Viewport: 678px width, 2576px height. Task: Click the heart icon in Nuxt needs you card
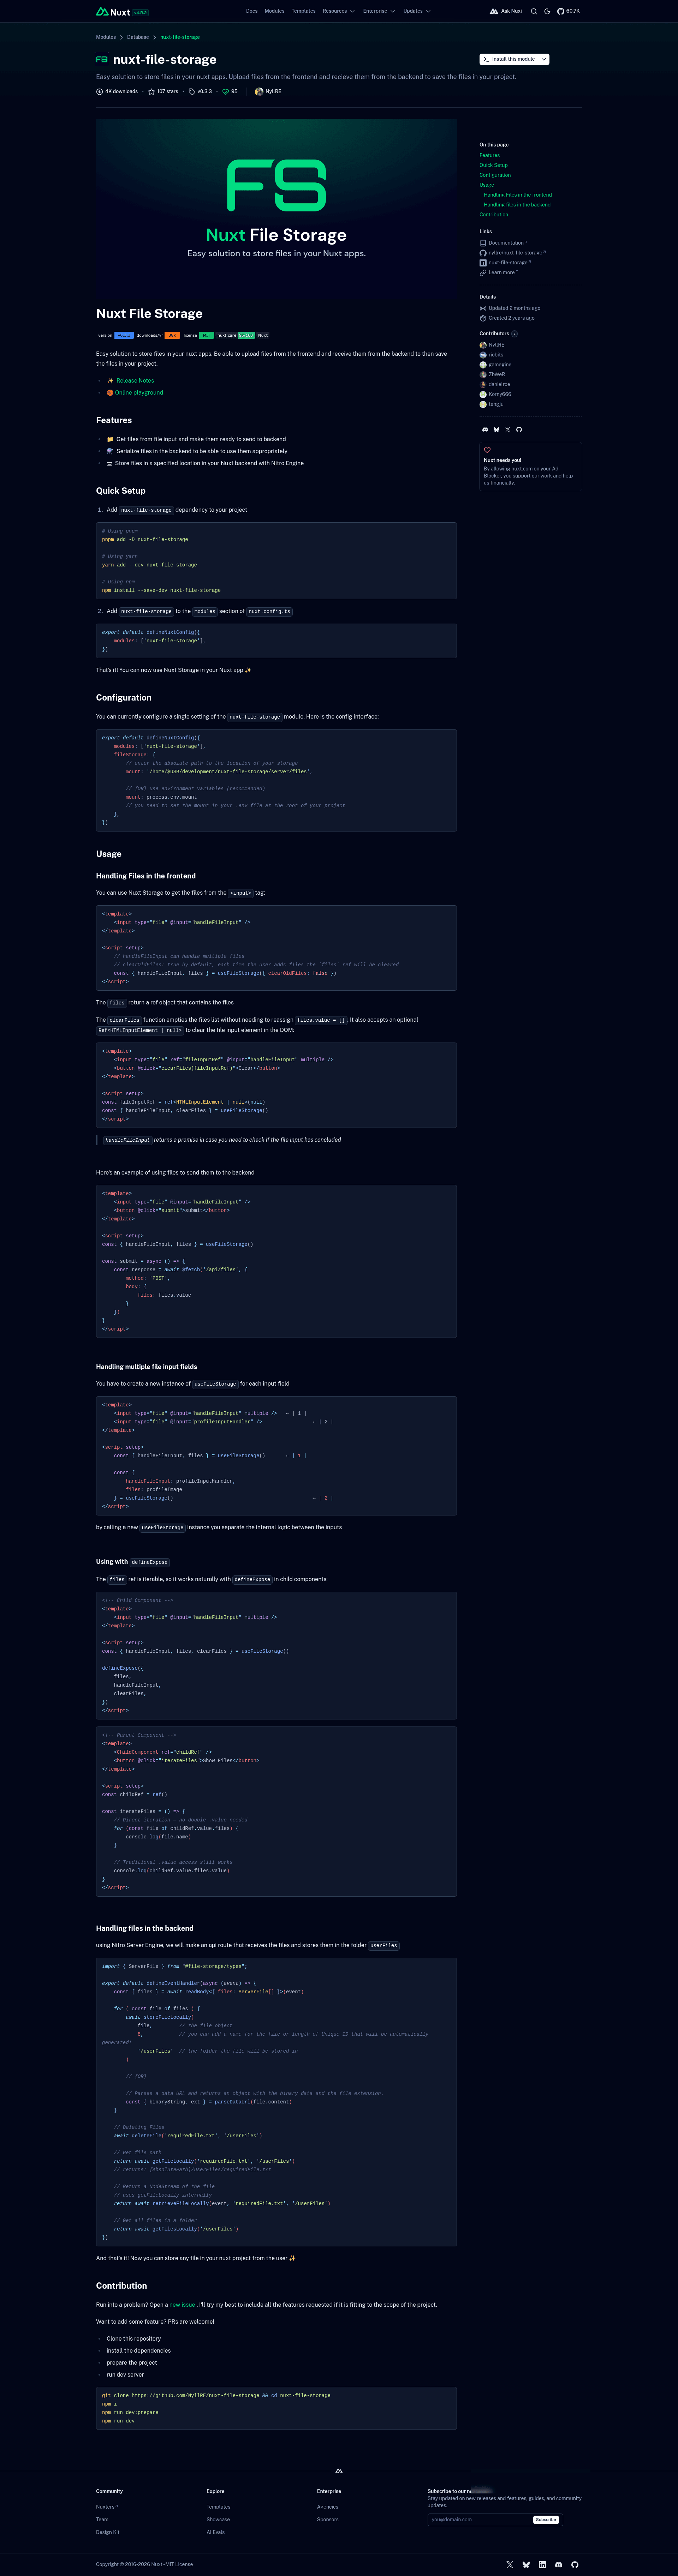[487, 450]
